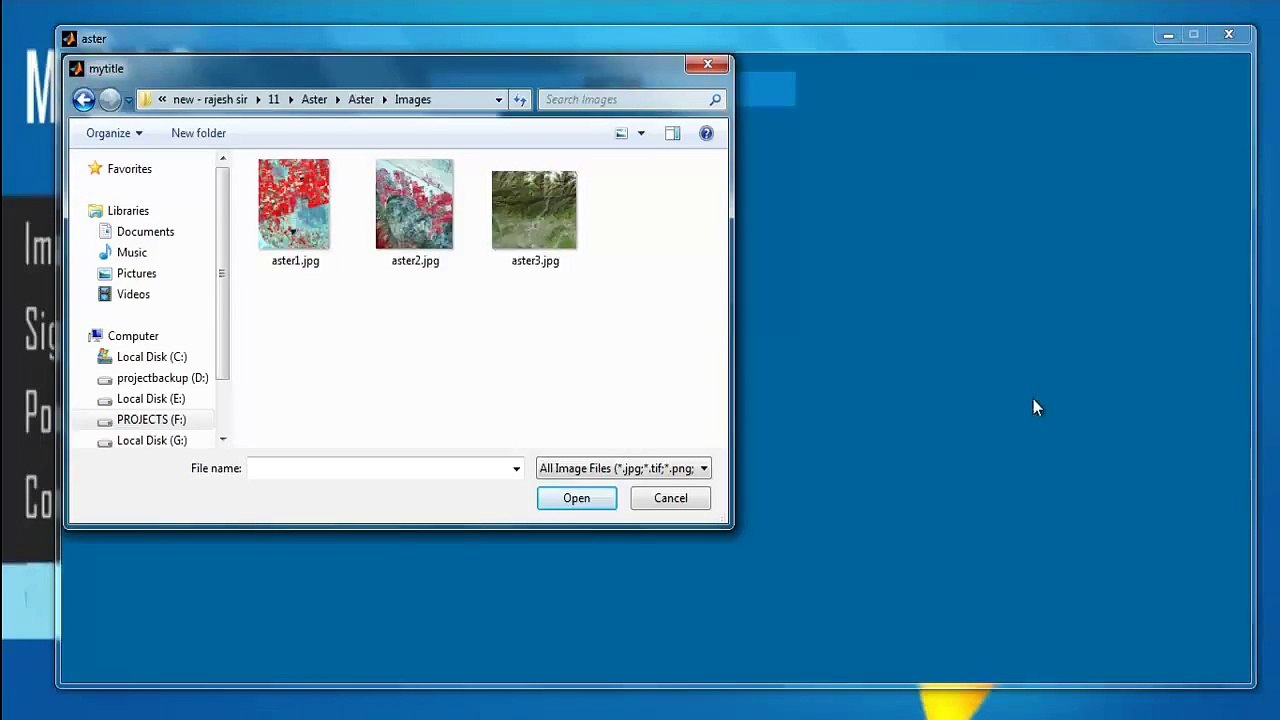Image resolution: width=1280 pixels, height=720 pixels.
Task: Expand the File name dropdown arrow
Action: [516, 468]
